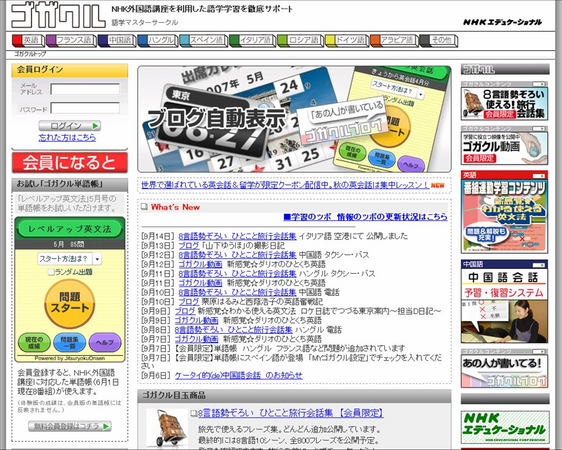This screenshot has height=450, width=562.
Task: Open the ロシア語 language tab
Action: 300,40
